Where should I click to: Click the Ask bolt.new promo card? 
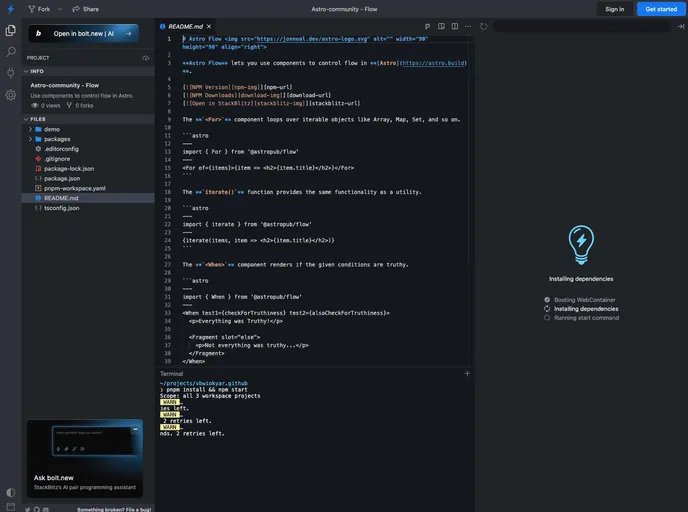pos(85,458)
